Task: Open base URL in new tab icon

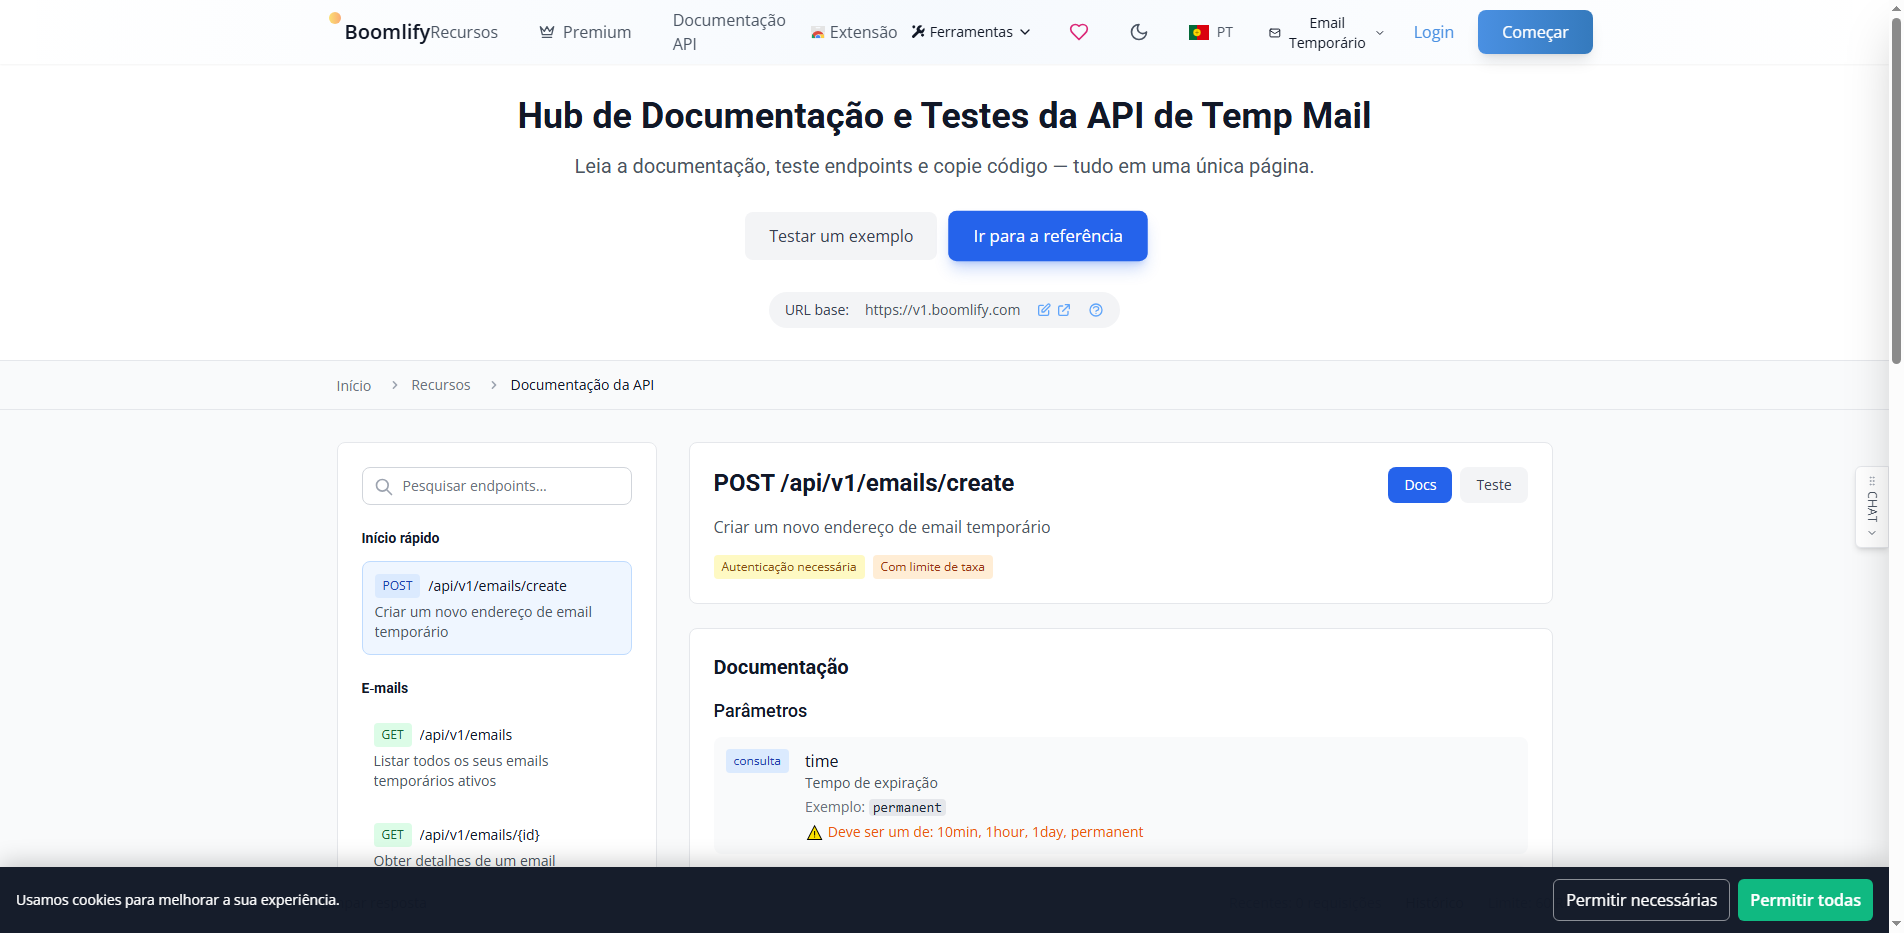Action: pyautogui.click(x=1064, y=310)
